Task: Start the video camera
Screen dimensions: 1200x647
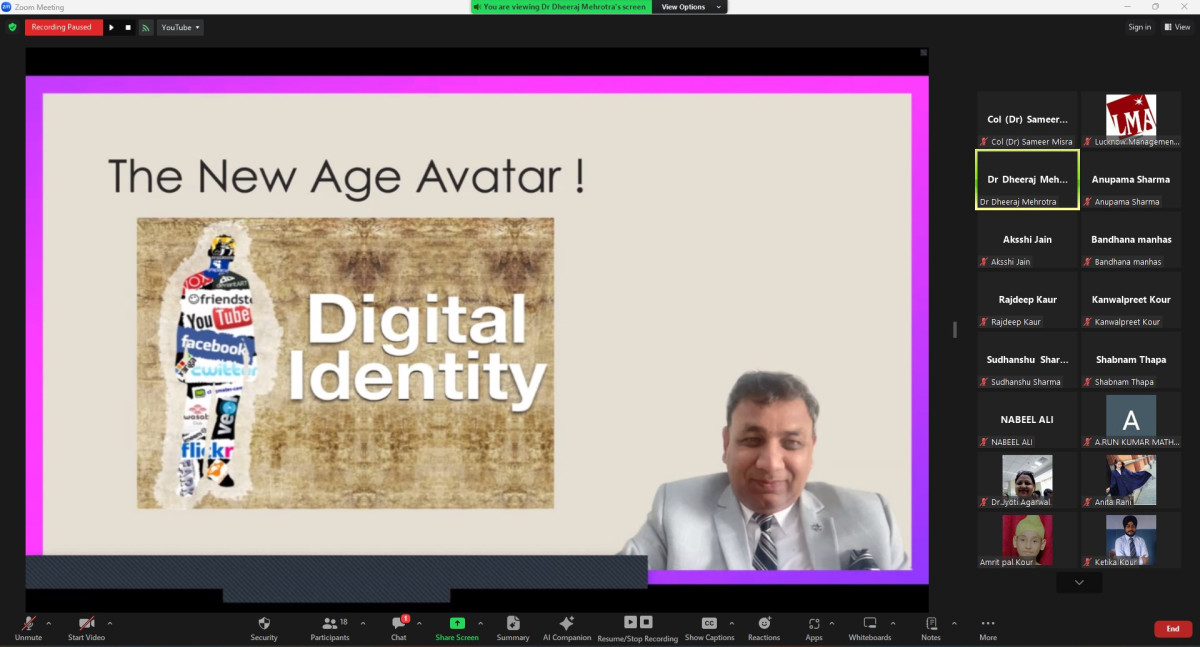Action: (86, 628)
